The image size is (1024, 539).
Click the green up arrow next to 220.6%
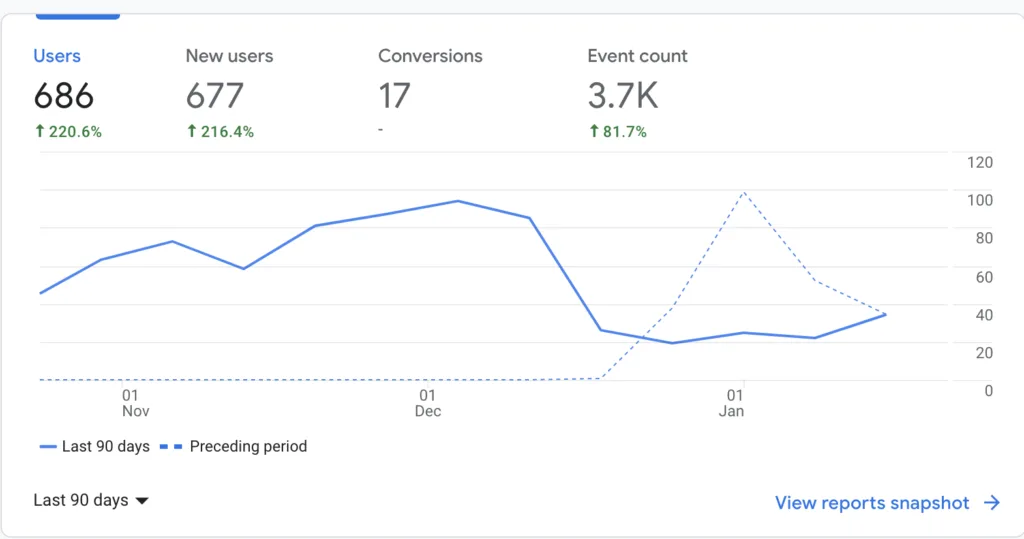pos(40,131)
